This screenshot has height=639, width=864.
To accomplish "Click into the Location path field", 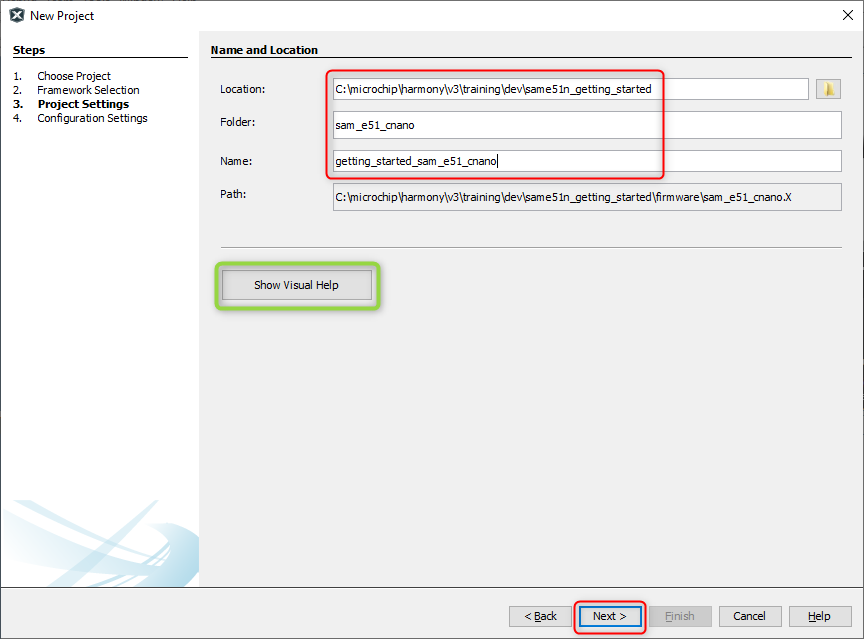I will pos(570,89).
